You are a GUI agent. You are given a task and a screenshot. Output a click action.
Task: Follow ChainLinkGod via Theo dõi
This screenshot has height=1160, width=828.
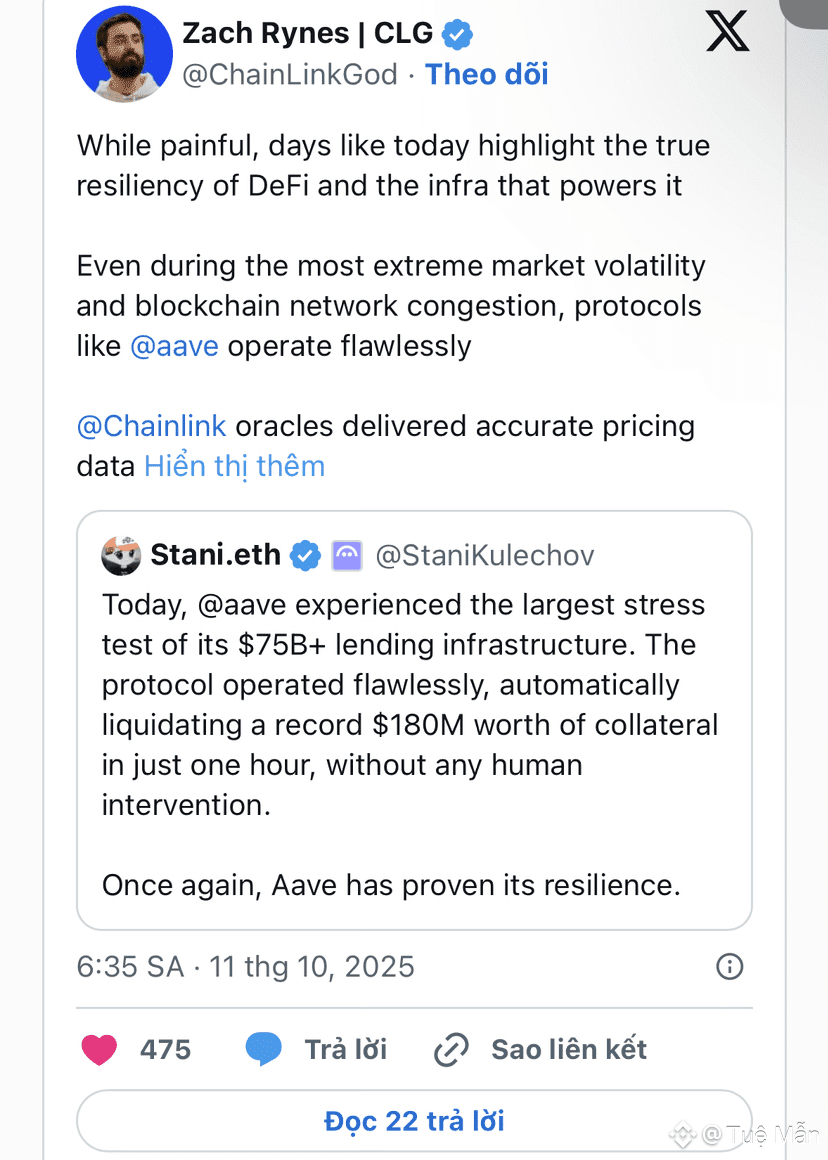click(486, 74)
